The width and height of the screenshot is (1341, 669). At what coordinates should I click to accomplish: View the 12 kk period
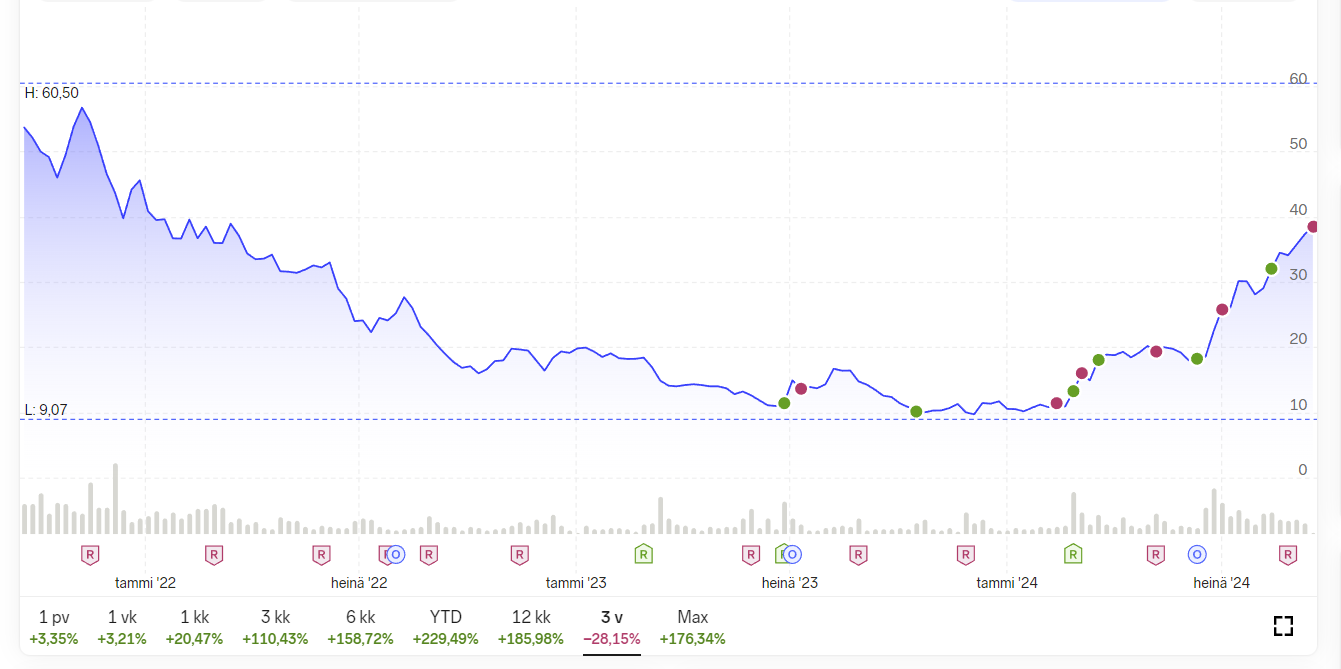530,627
